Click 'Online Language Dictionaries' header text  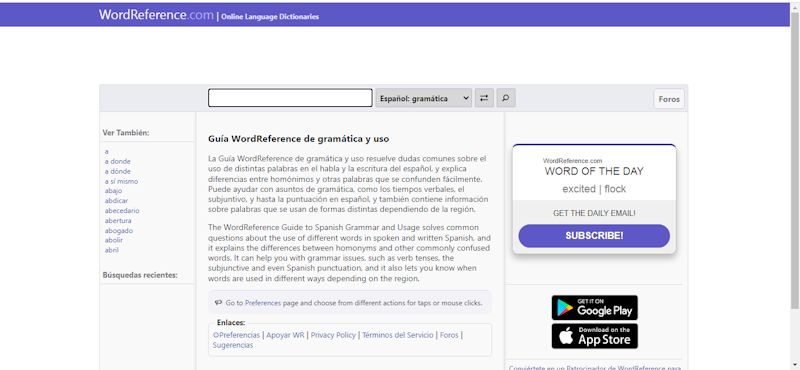(x=270, y=17)
